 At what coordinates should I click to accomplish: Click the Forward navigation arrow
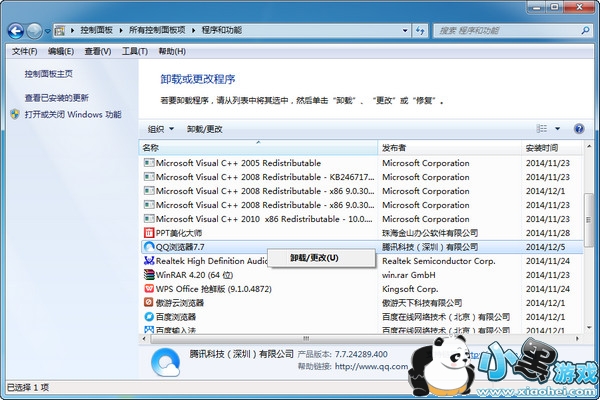(x=34, y=31)
